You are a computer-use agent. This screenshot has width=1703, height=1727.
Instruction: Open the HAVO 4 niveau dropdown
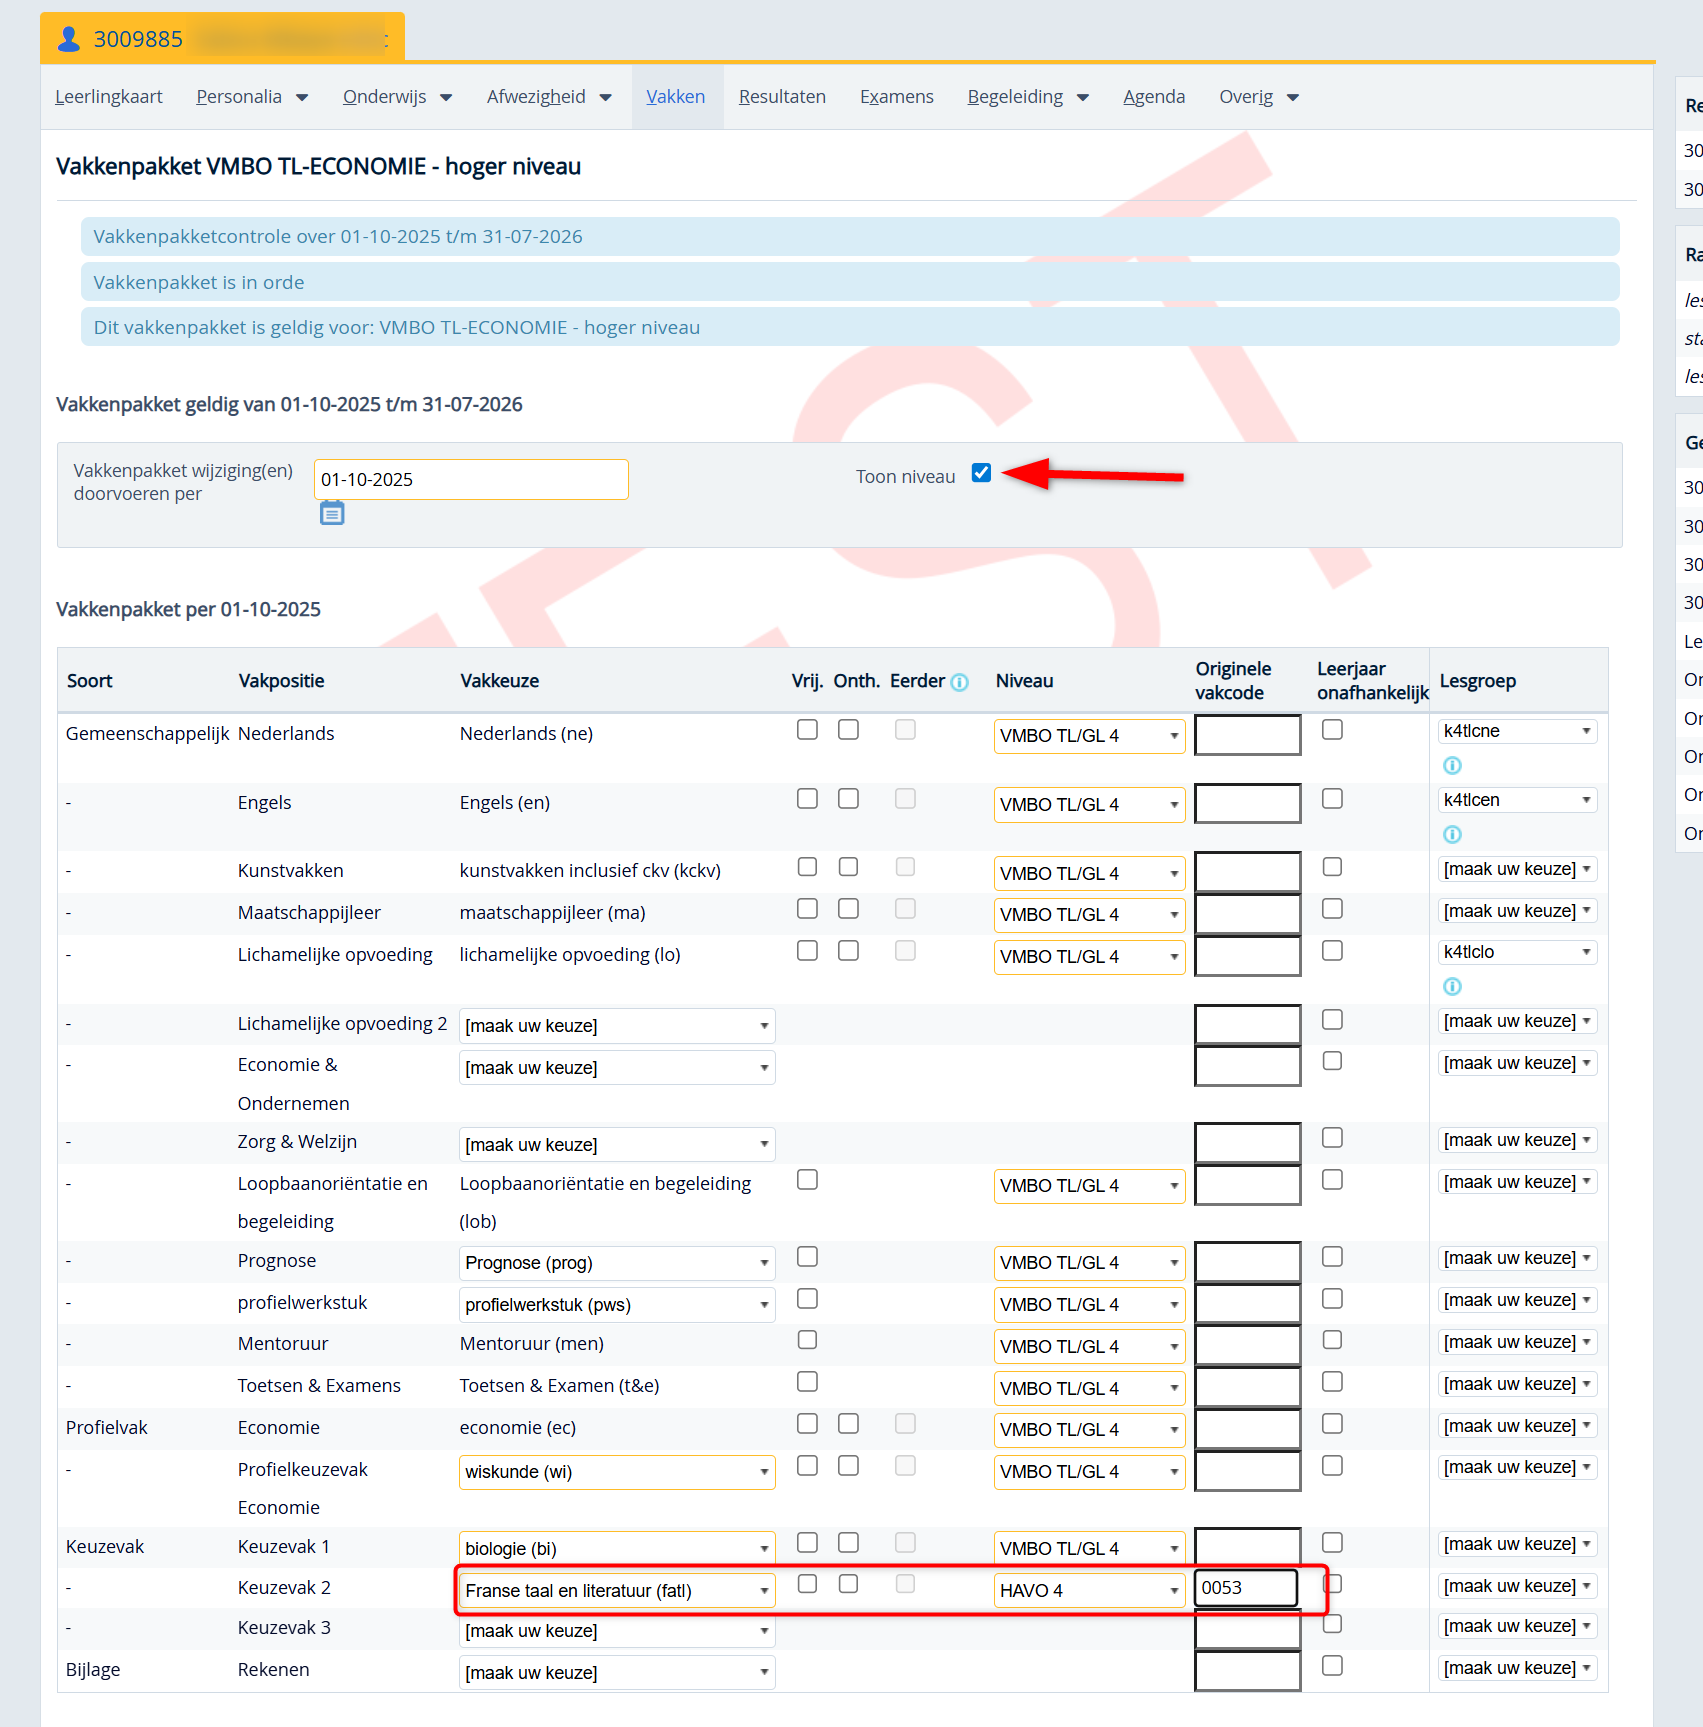pyautogui.click(x=1089, y=1590)
